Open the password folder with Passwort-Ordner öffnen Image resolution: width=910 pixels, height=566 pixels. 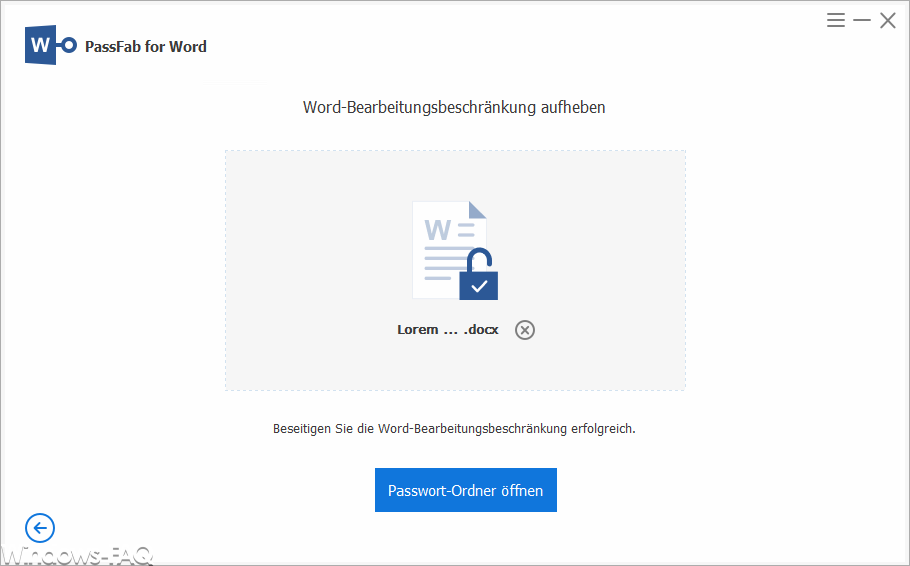pos(465,490)
